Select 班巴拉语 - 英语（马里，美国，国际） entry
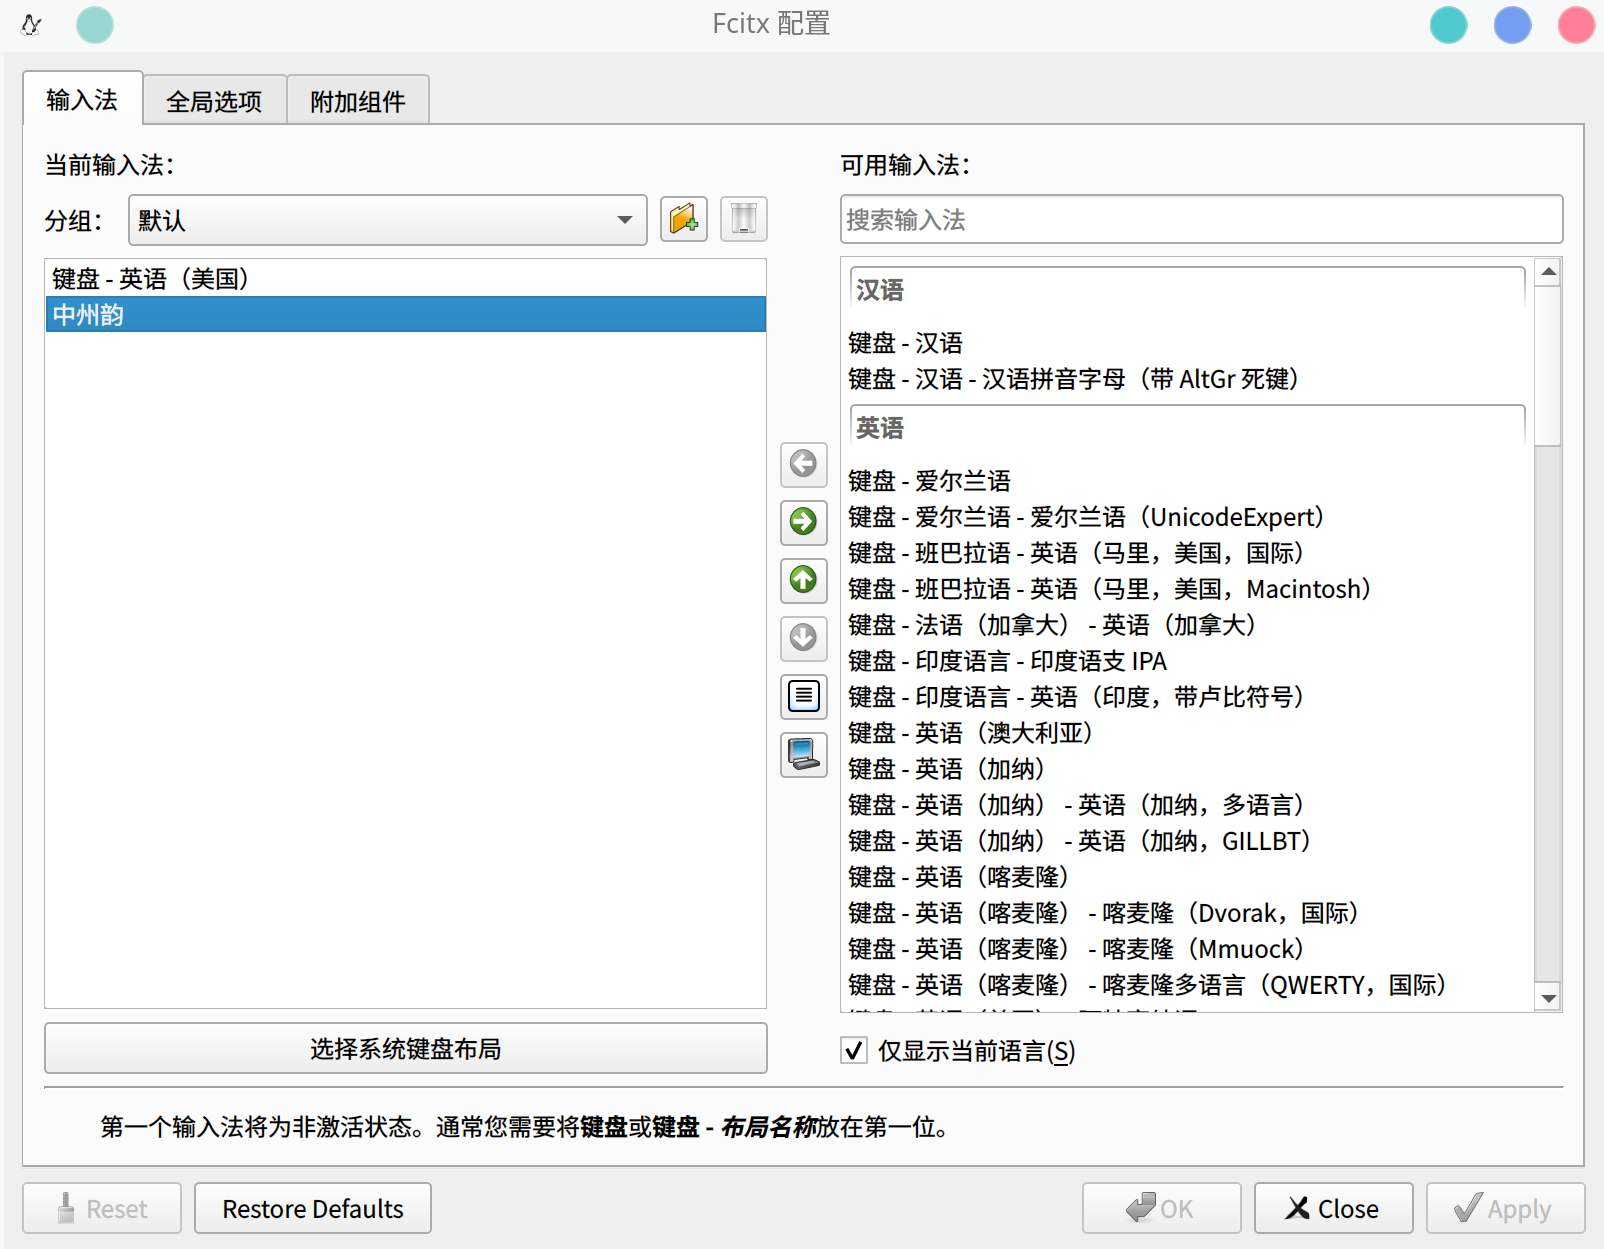Viewport: 1604px width, 1249px height. point(1187,553)
